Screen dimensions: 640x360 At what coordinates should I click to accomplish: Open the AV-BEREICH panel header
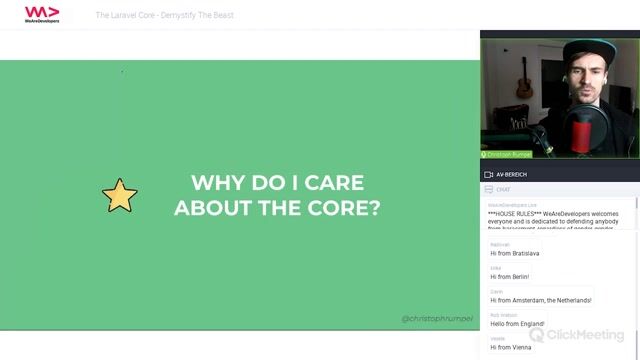point(560,175)
